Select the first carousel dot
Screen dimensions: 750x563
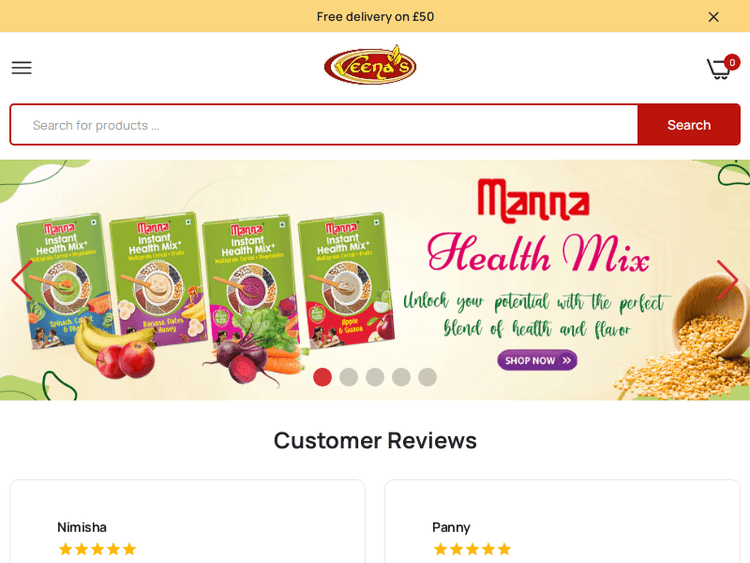click(x=322, y=377)
